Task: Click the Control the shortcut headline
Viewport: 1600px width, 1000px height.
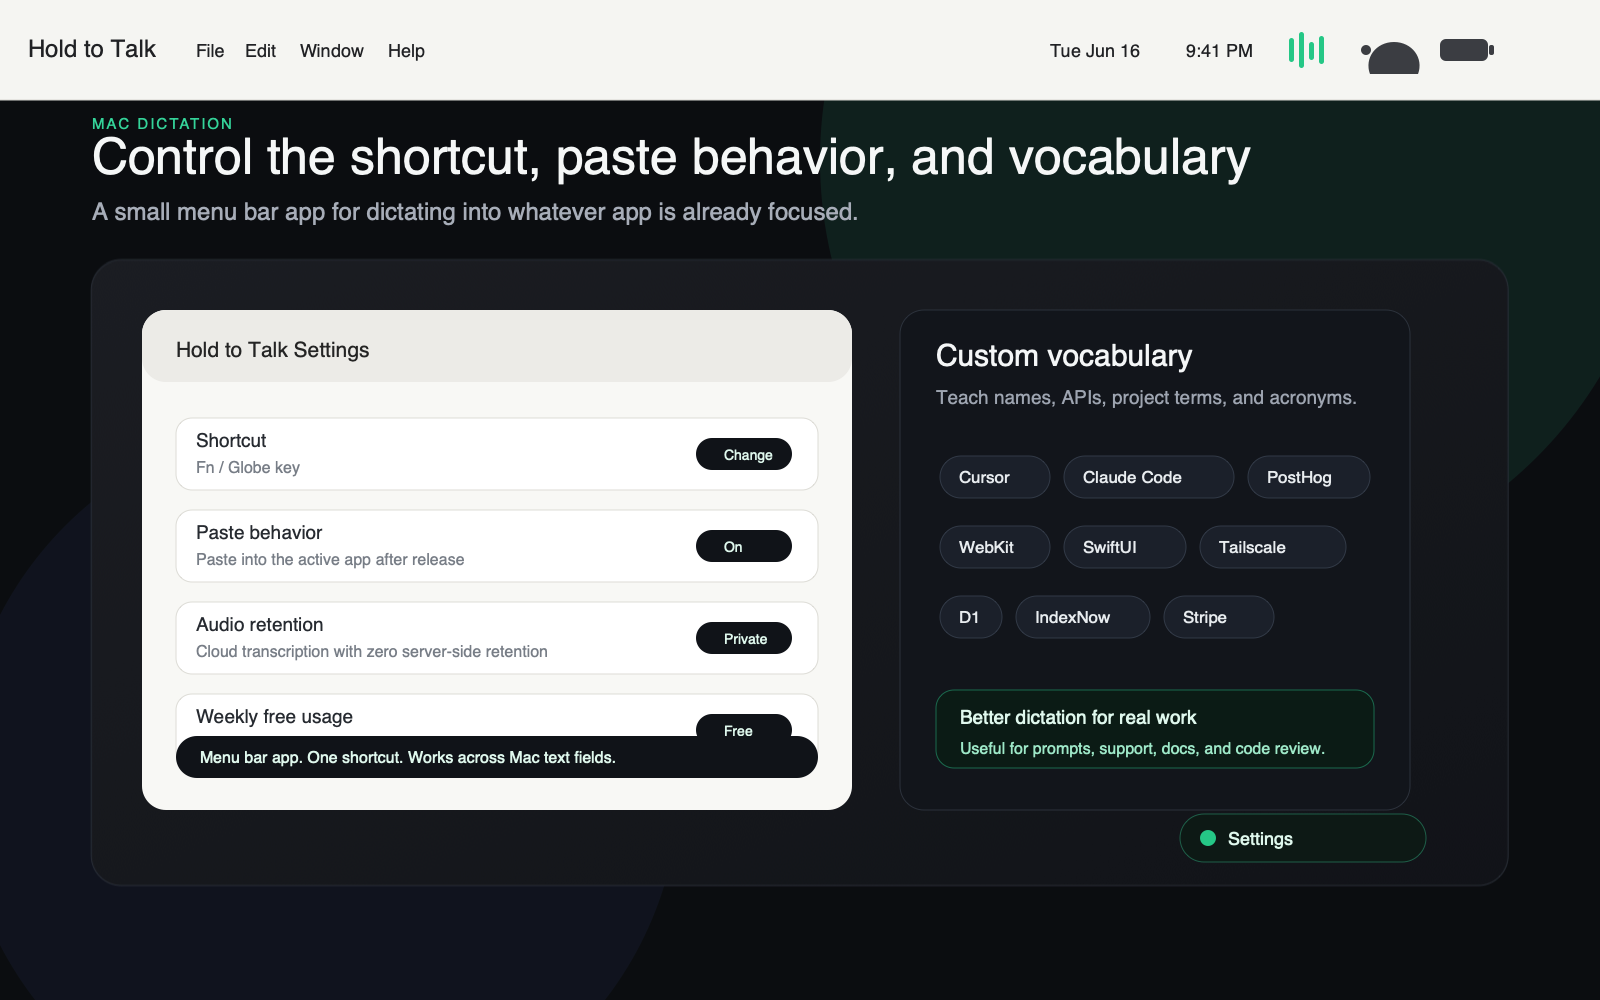Action: 671,158
